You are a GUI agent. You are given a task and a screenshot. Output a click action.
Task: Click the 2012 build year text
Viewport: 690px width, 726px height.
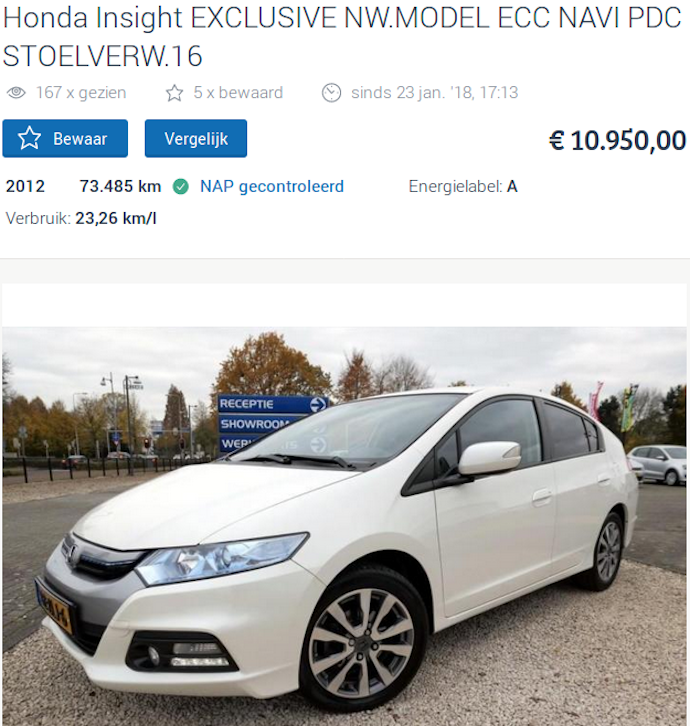coord(25,186)
